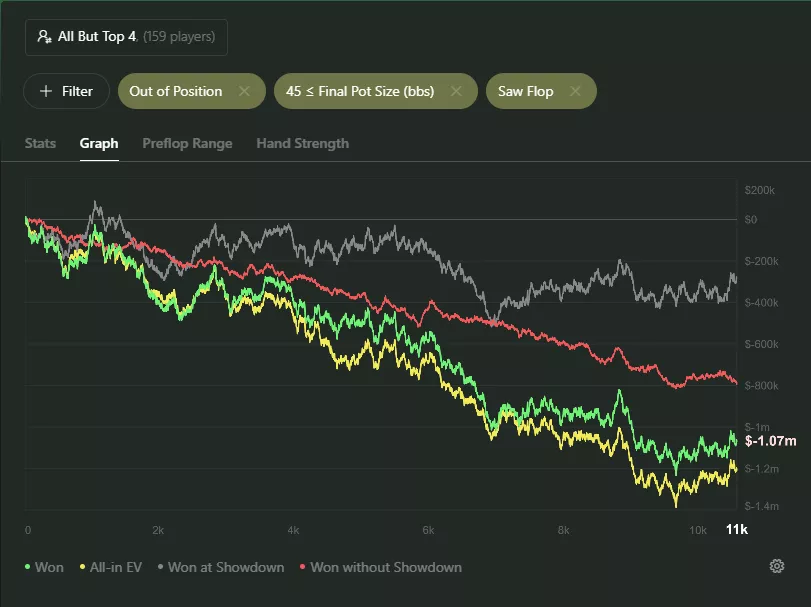Click the 11k hand count axis label
811x607 pixels.
tap(737, 529)
